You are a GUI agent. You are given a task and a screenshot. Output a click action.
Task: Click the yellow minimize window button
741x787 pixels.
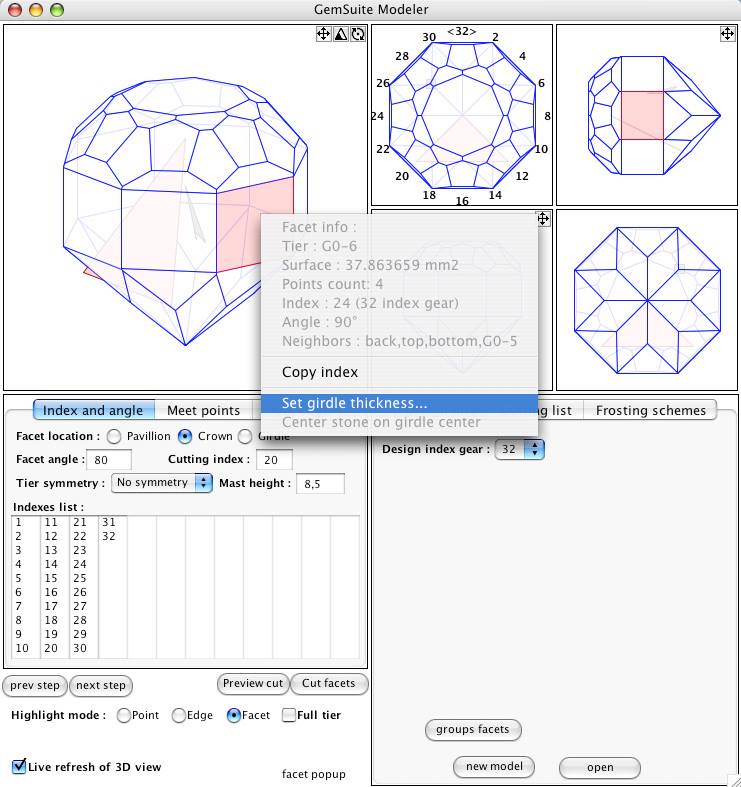point(36,10)
